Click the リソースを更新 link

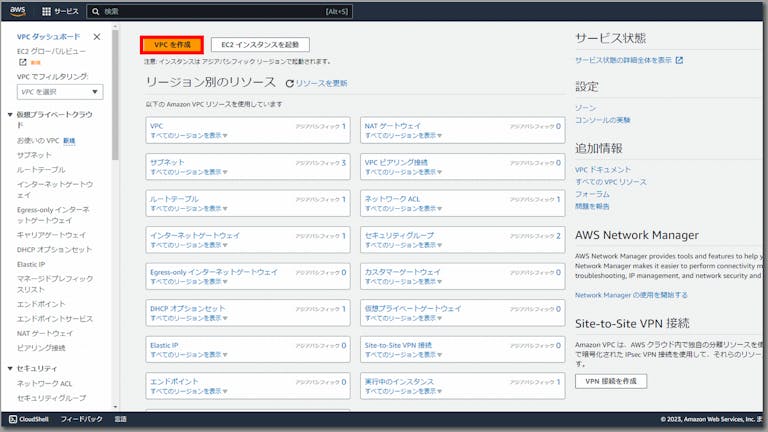[x=321, y=83]
